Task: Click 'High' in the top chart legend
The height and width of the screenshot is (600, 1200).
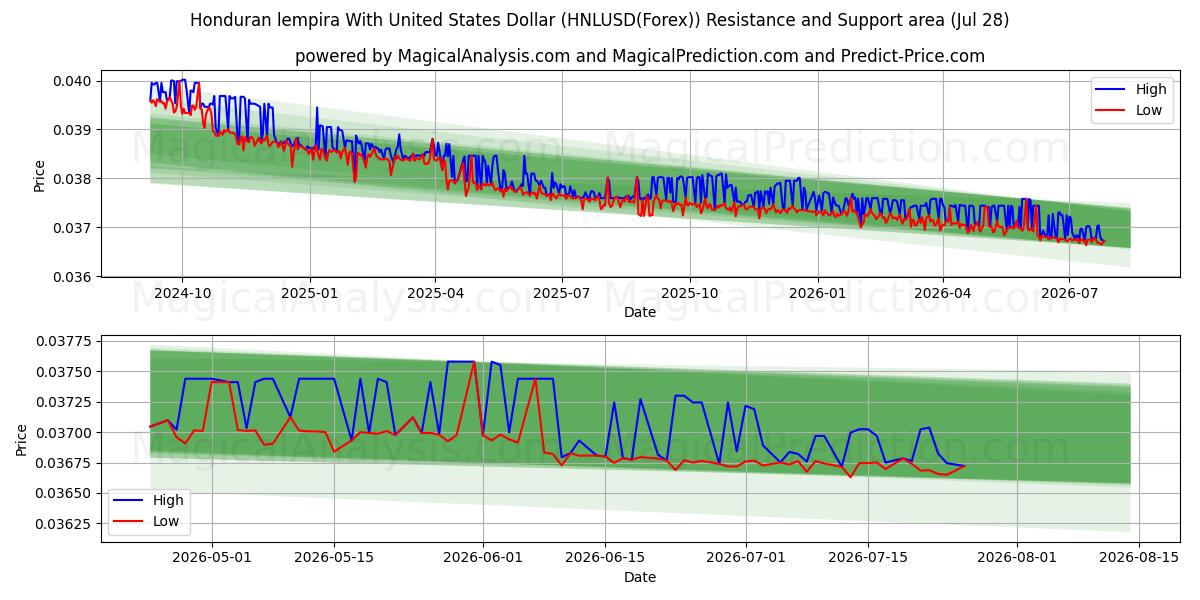Action: 1151,89
